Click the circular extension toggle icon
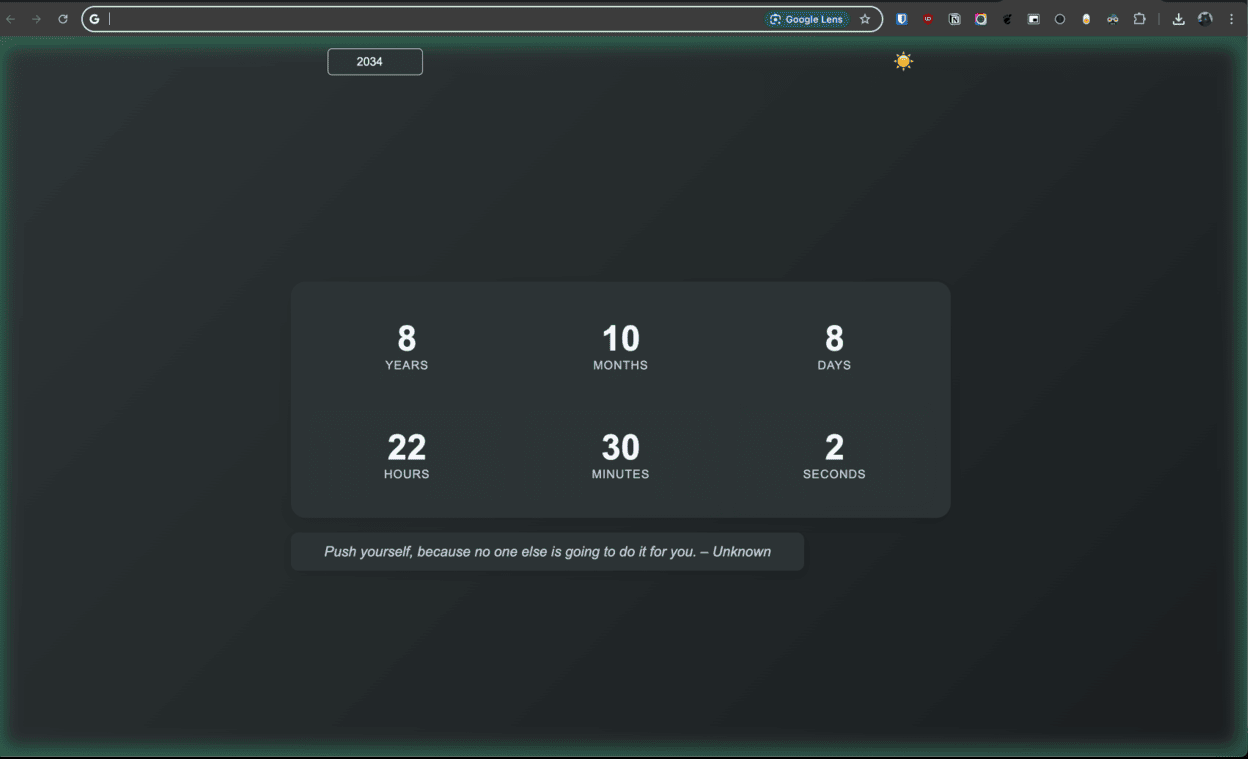 click(1060, 18)
